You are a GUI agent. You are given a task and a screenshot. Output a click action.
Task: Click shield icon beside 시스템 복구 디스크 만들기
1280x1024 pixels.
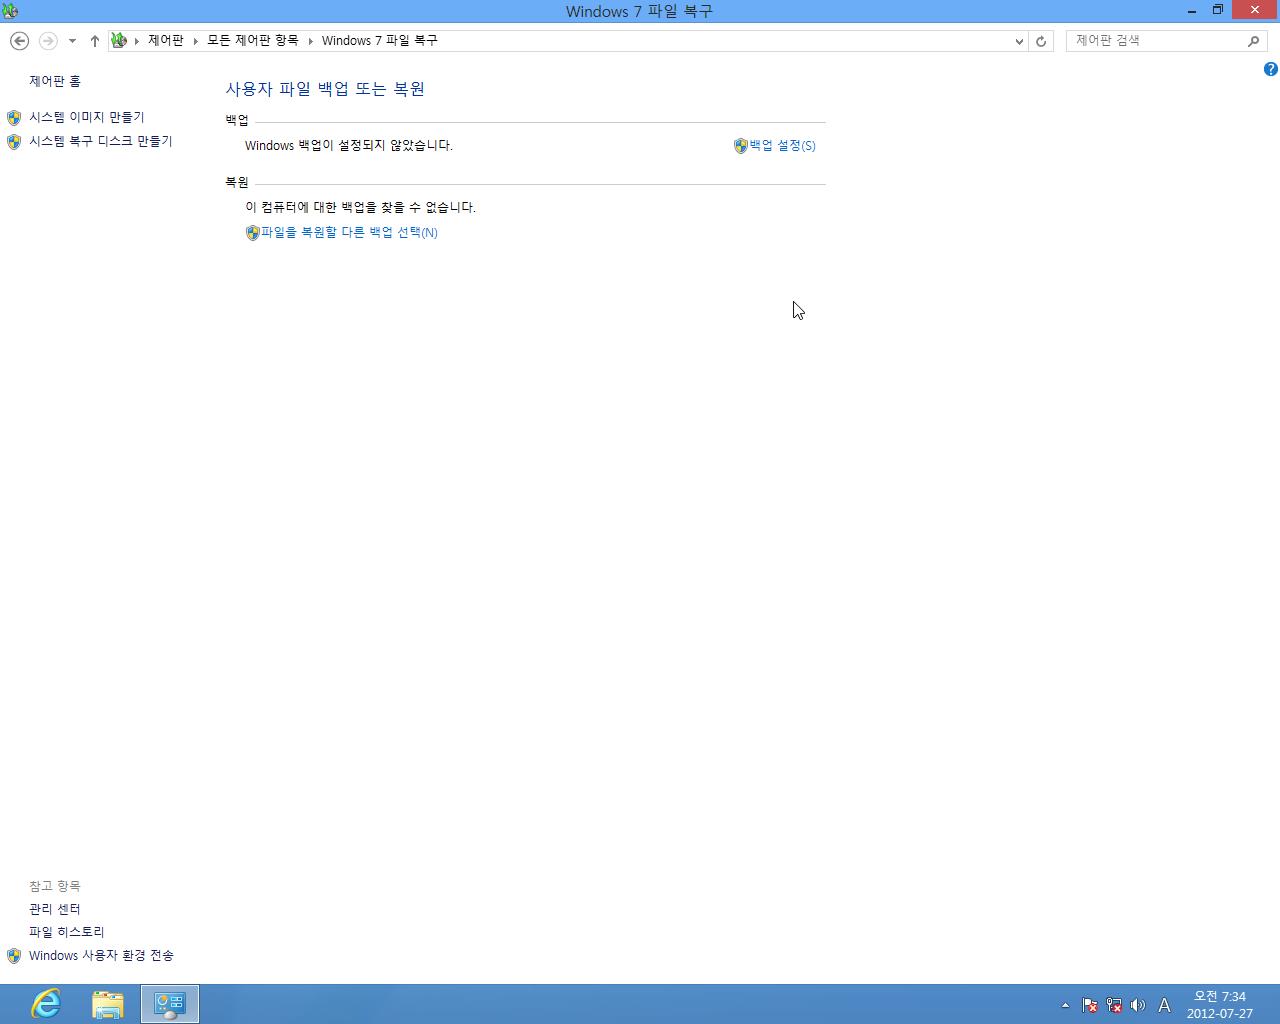[x=14, y=142]
